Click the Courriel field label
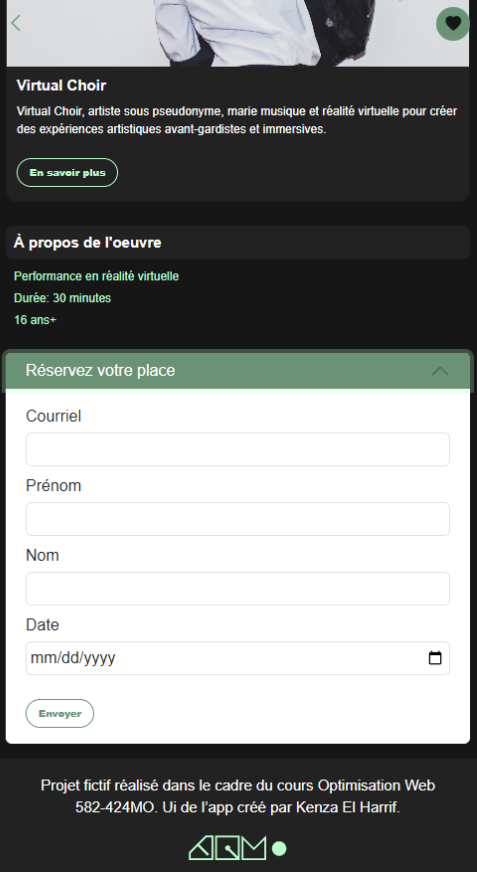 point(53,416)
